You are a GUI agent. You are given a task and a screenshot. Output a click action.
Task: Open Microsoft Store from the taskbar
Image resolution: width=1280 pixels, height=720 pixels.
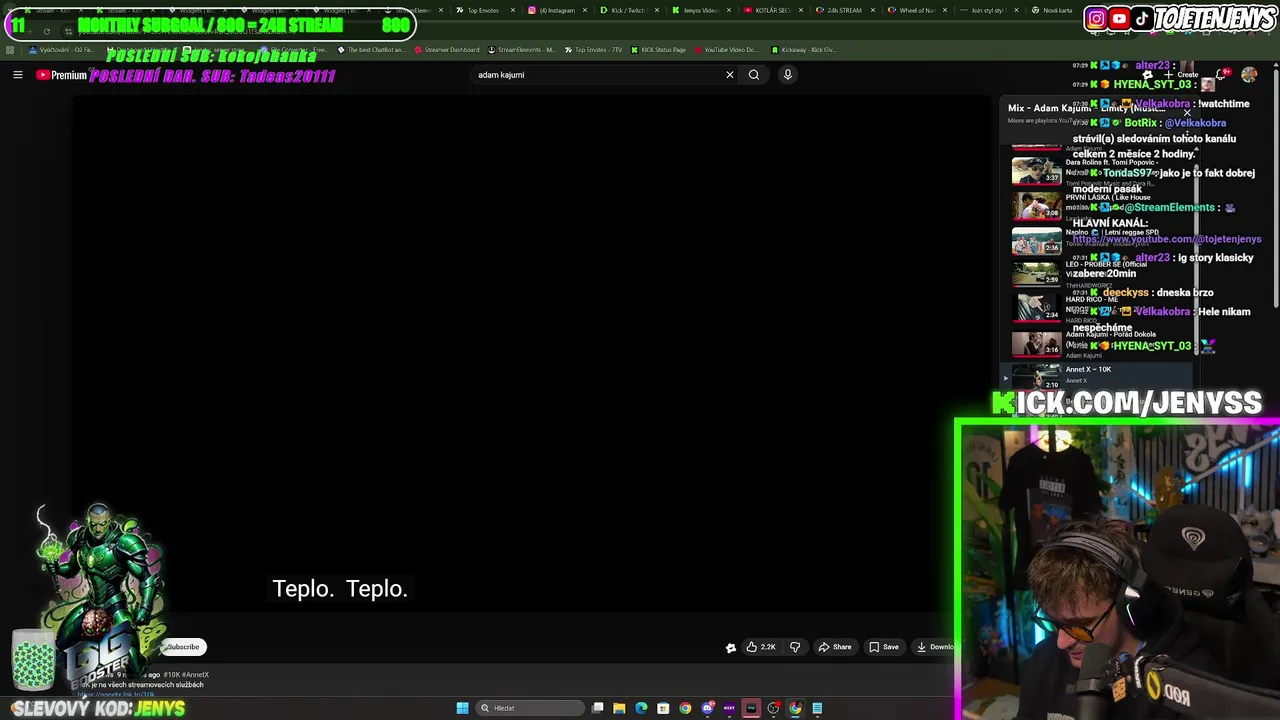[663, 708]
